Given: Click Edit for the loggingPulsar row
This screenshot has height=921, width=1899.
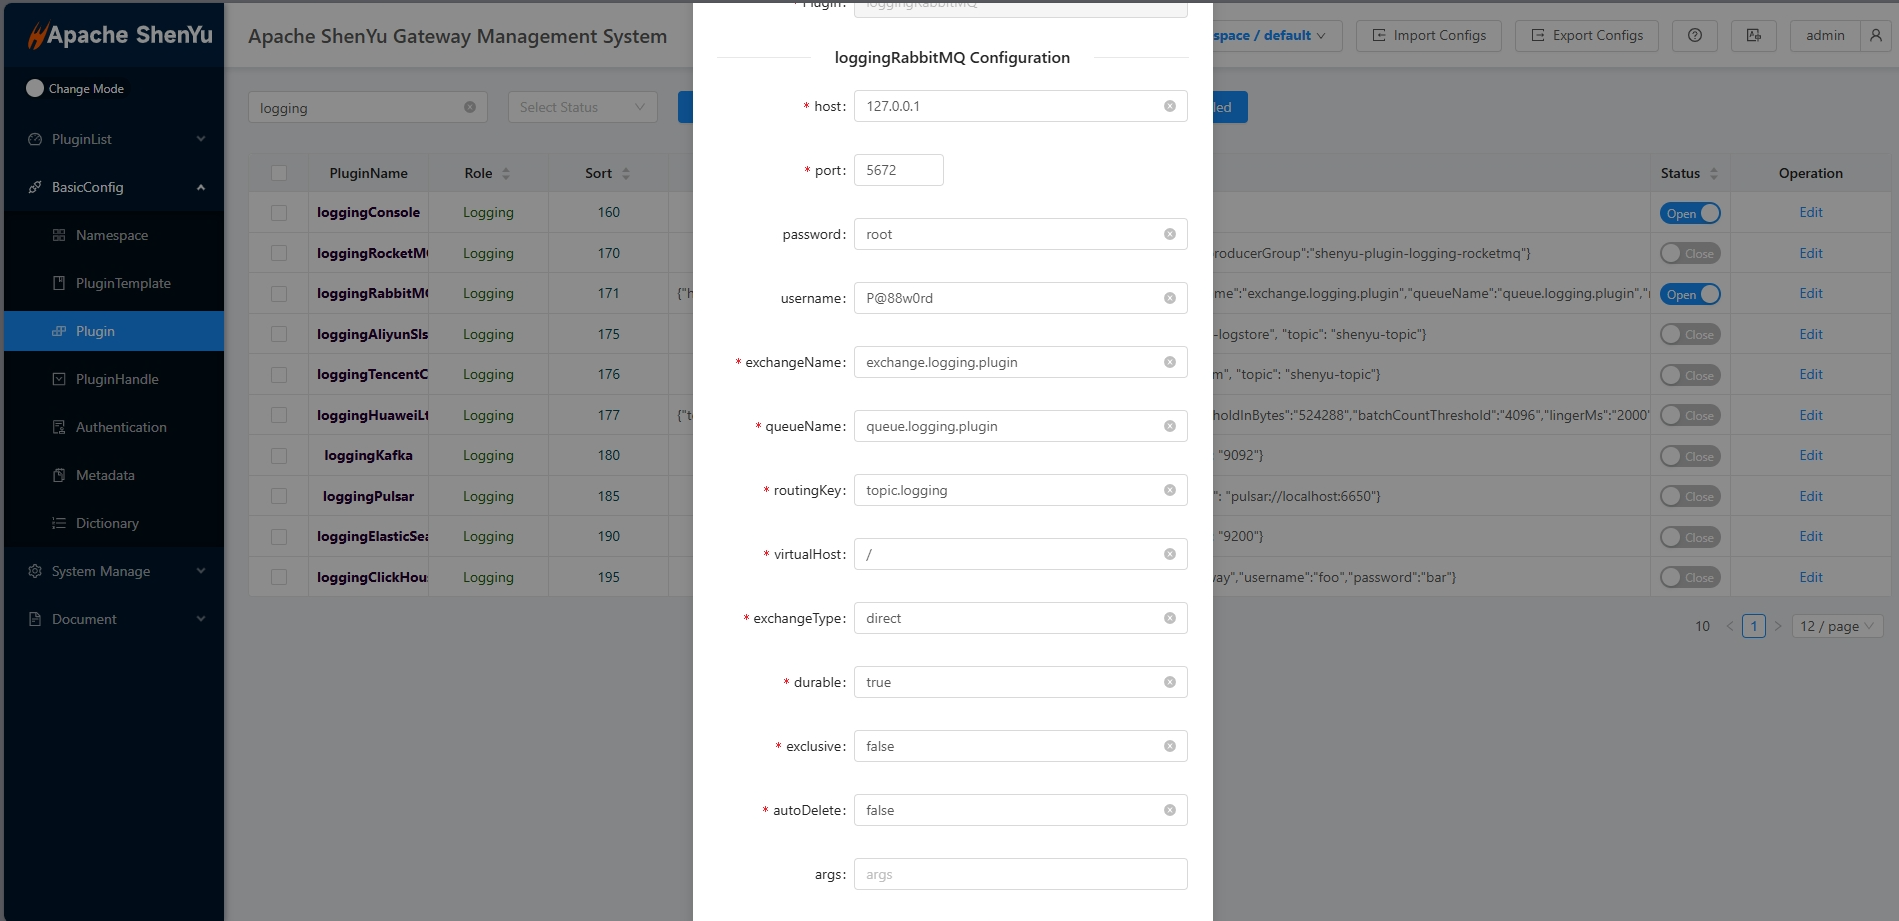Looking at the screenshot, I should click(1810, 496).
